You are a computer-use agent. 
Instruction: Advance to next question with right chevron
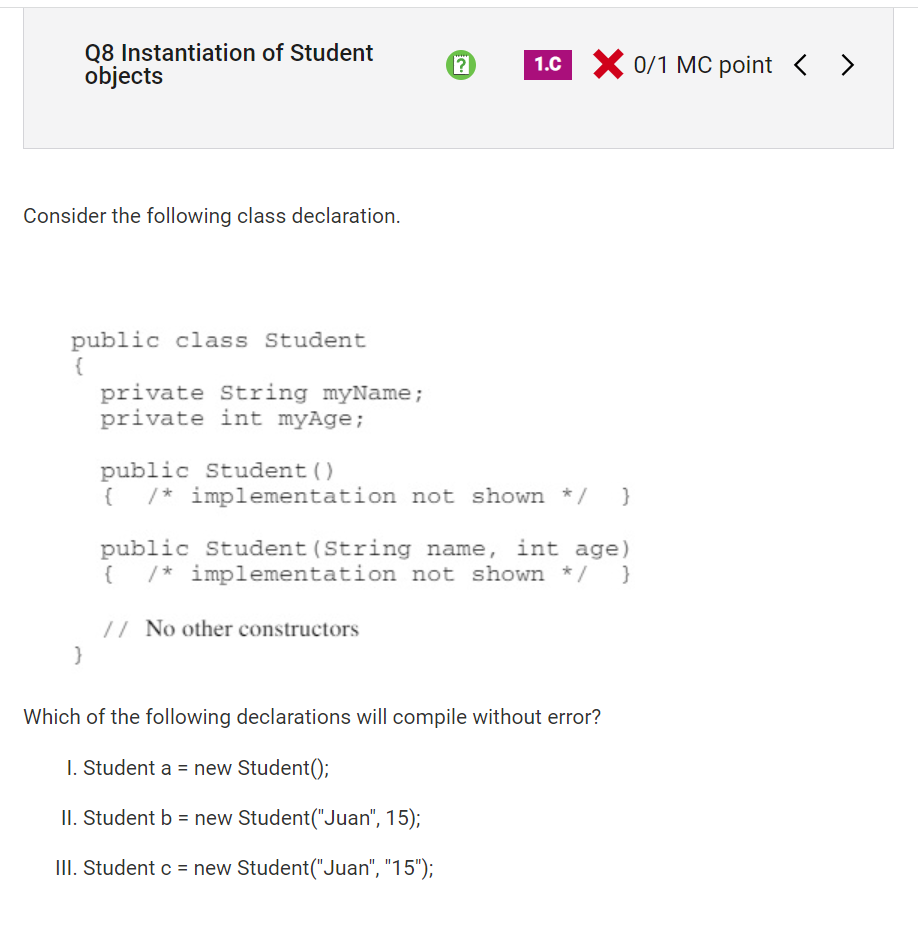(847, 65)
